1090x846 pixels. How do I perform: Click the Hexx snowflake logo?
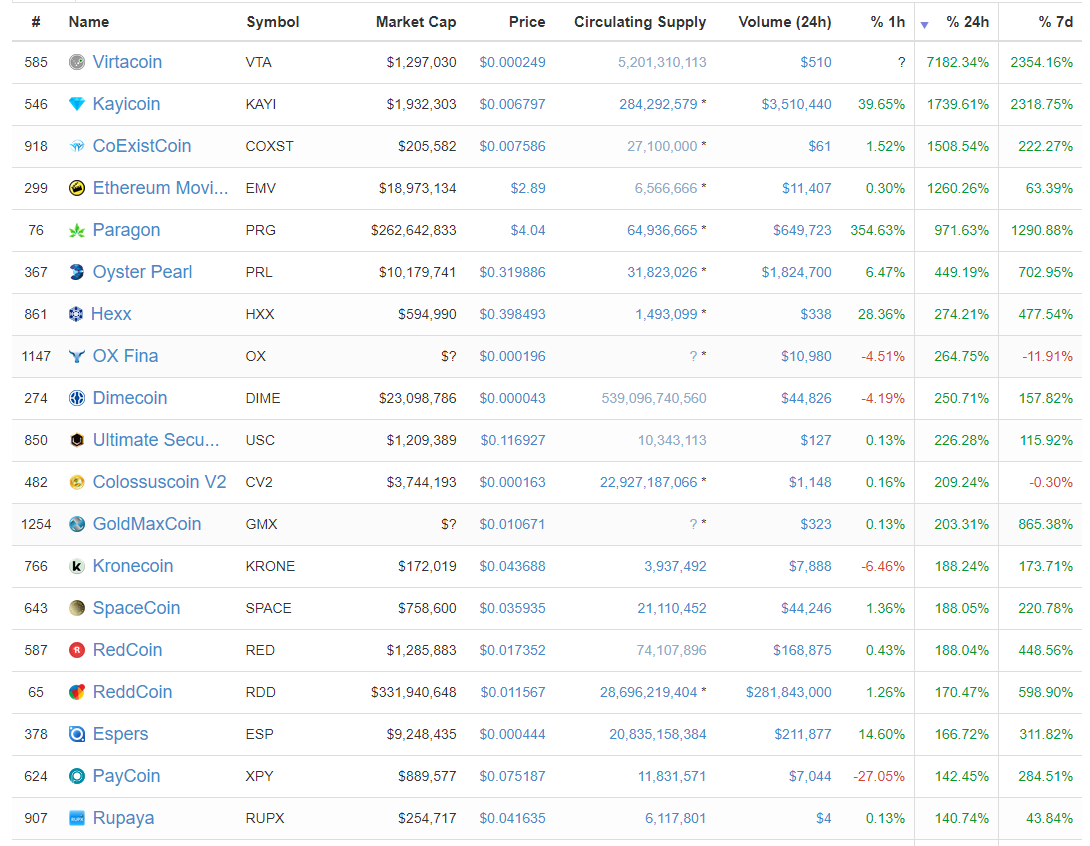(x=76, y=314)
